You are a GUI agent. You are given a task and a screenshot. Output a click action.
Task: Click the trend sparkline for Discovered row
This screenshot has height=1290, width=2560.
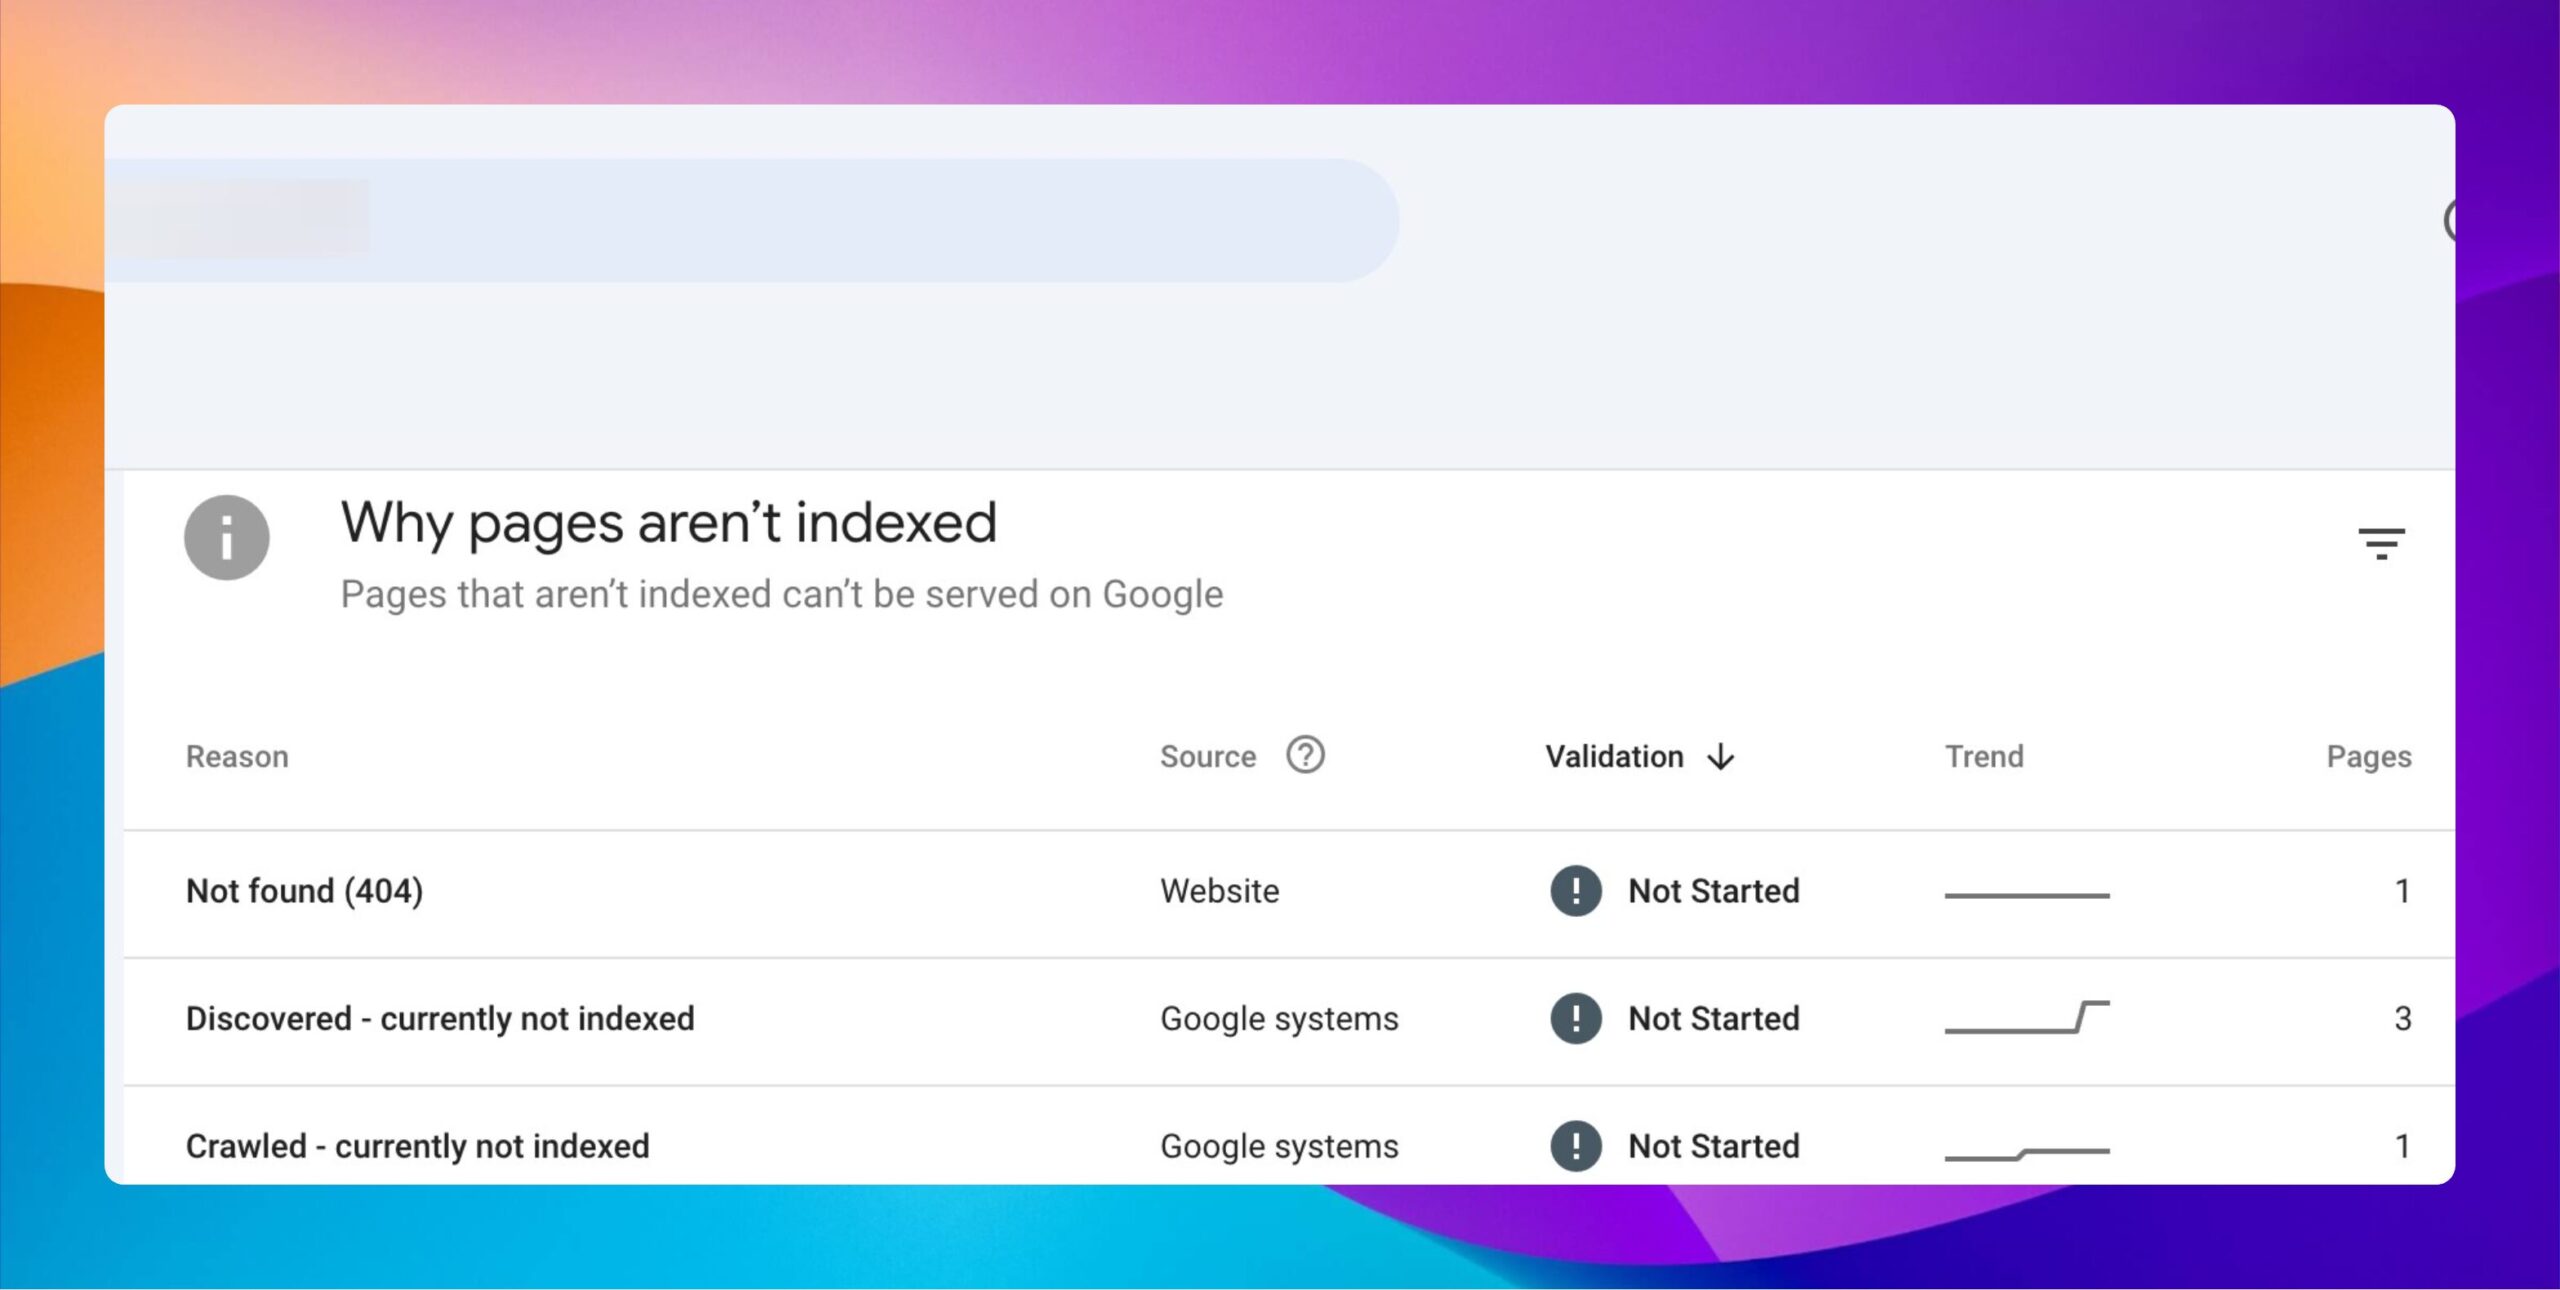(2027, 1018)
